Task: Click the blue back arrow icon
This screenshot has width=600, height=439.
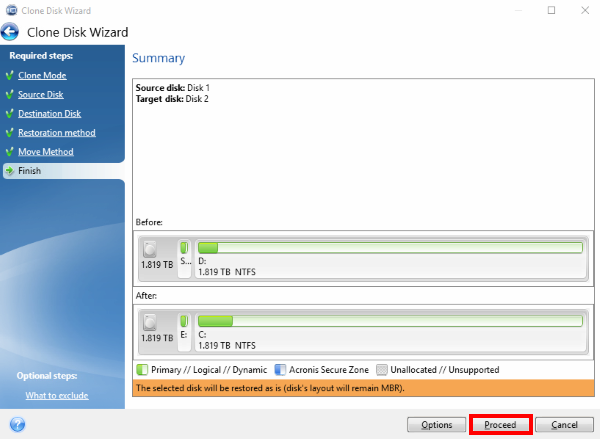Action: click(13, 32)
